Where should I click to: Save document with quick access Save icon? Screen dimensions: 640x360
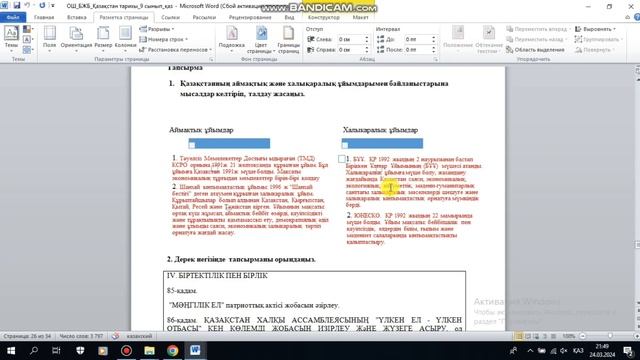click(17, 6)
